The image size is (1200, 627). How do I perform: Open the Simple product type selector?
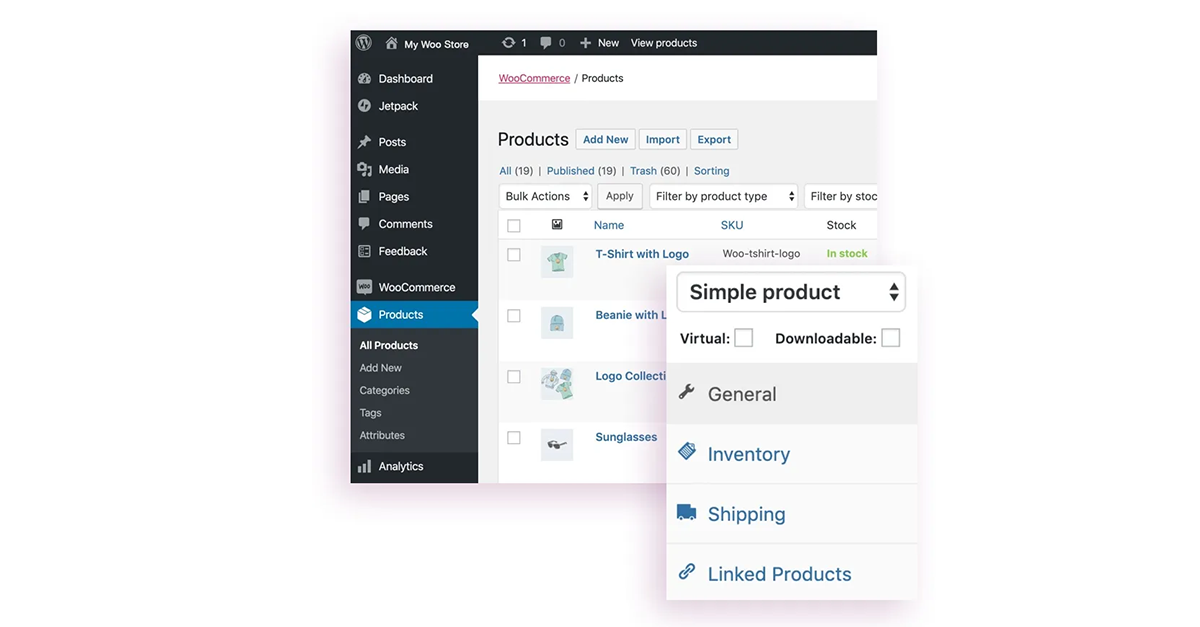[x=790, y=291]
